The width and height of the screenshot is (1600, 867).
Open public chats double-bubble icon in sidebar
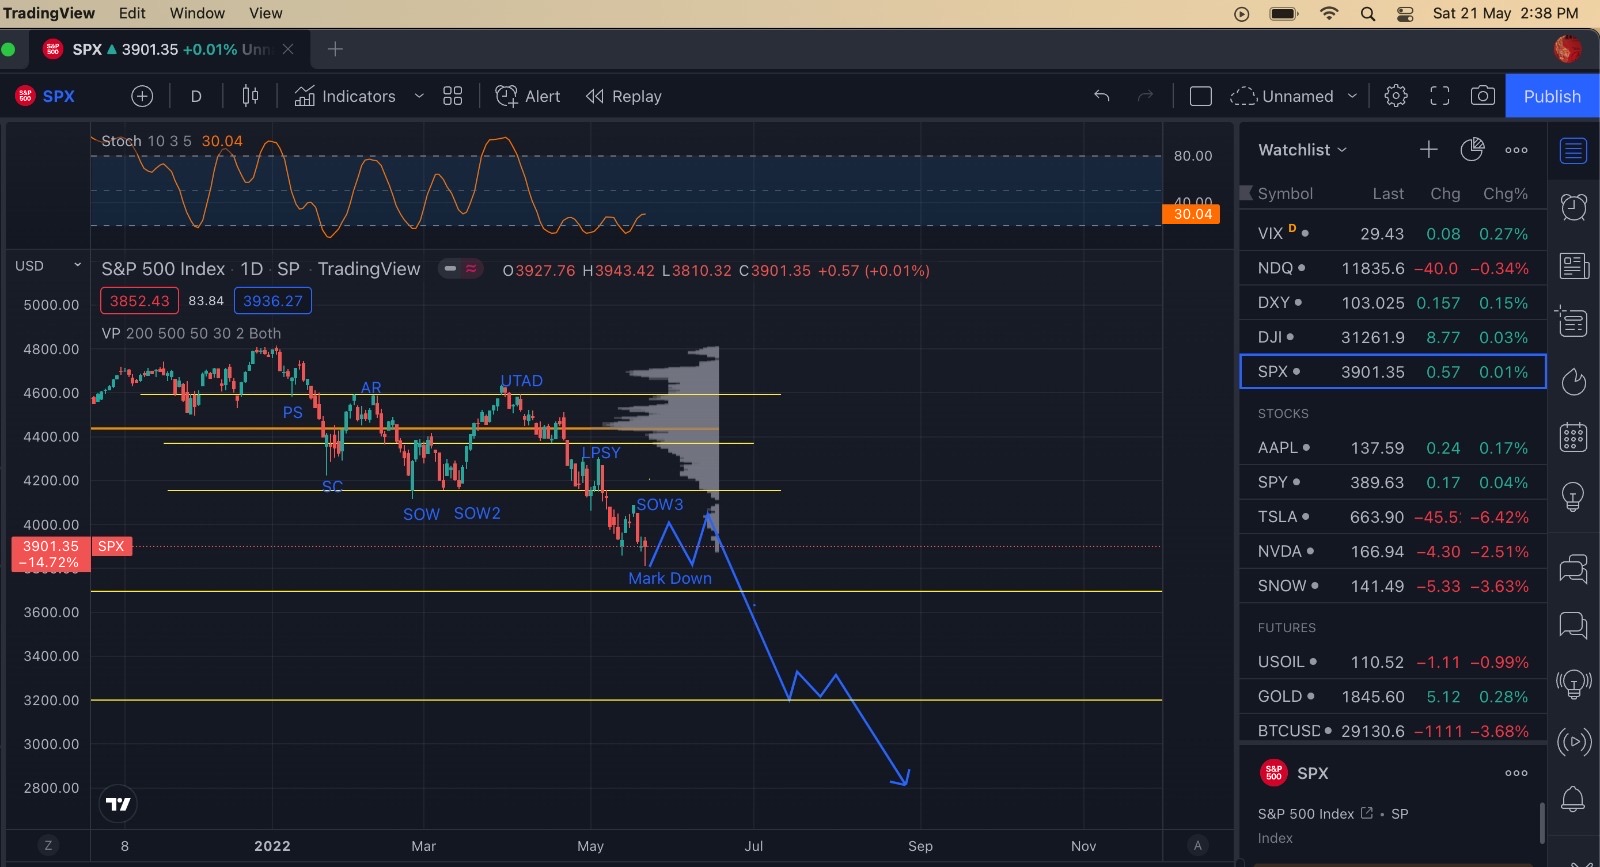pyautogui.click(x=1573, y=569)
